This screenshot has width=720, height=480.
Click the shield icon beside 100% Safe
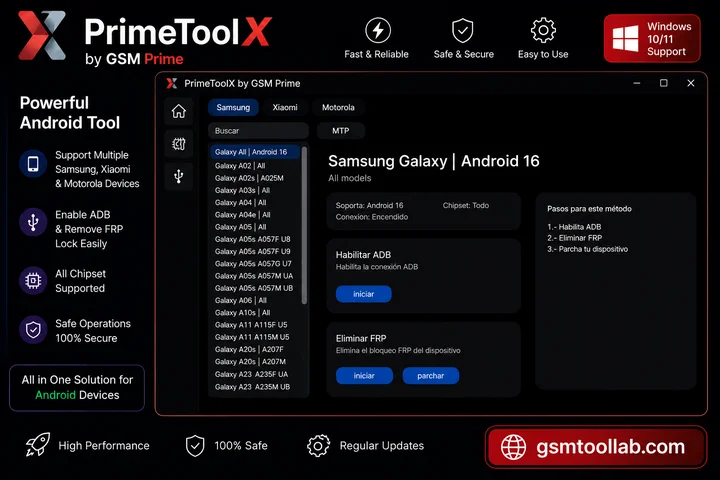click(x=195, y=446)
